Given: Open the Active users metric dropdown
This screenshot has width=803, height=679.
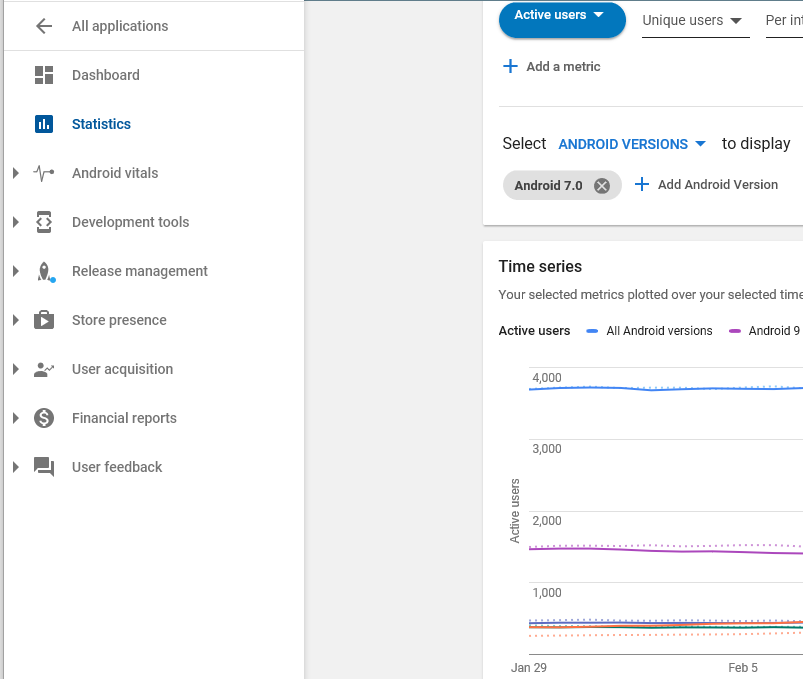Looking at the screenshot, I should tap(561, 17).
